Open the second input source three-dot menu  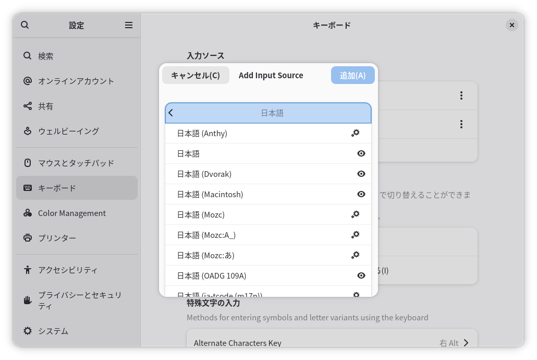(461, 124)
